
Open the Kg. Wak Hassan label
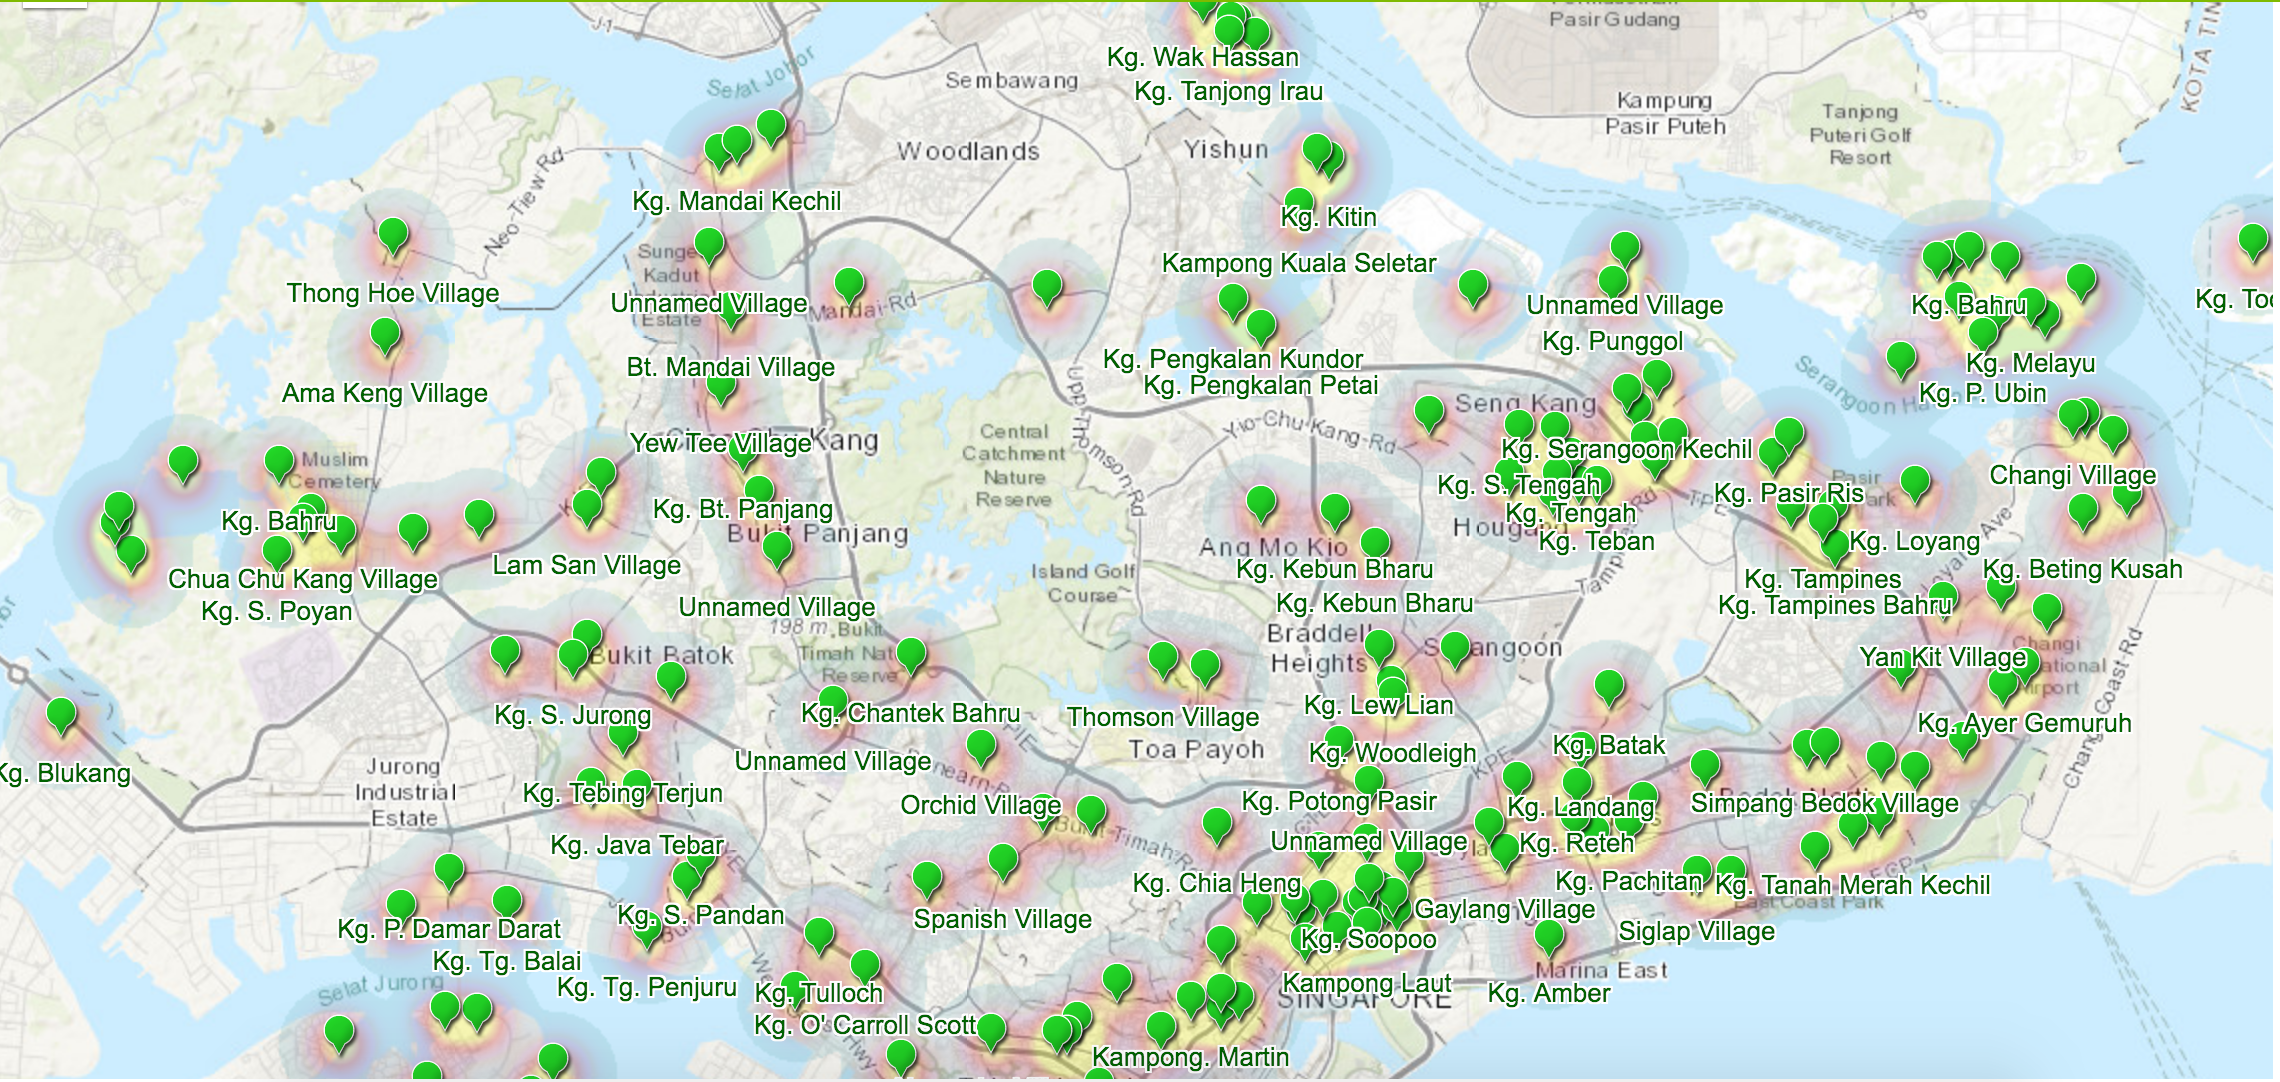pos(1202,57)
